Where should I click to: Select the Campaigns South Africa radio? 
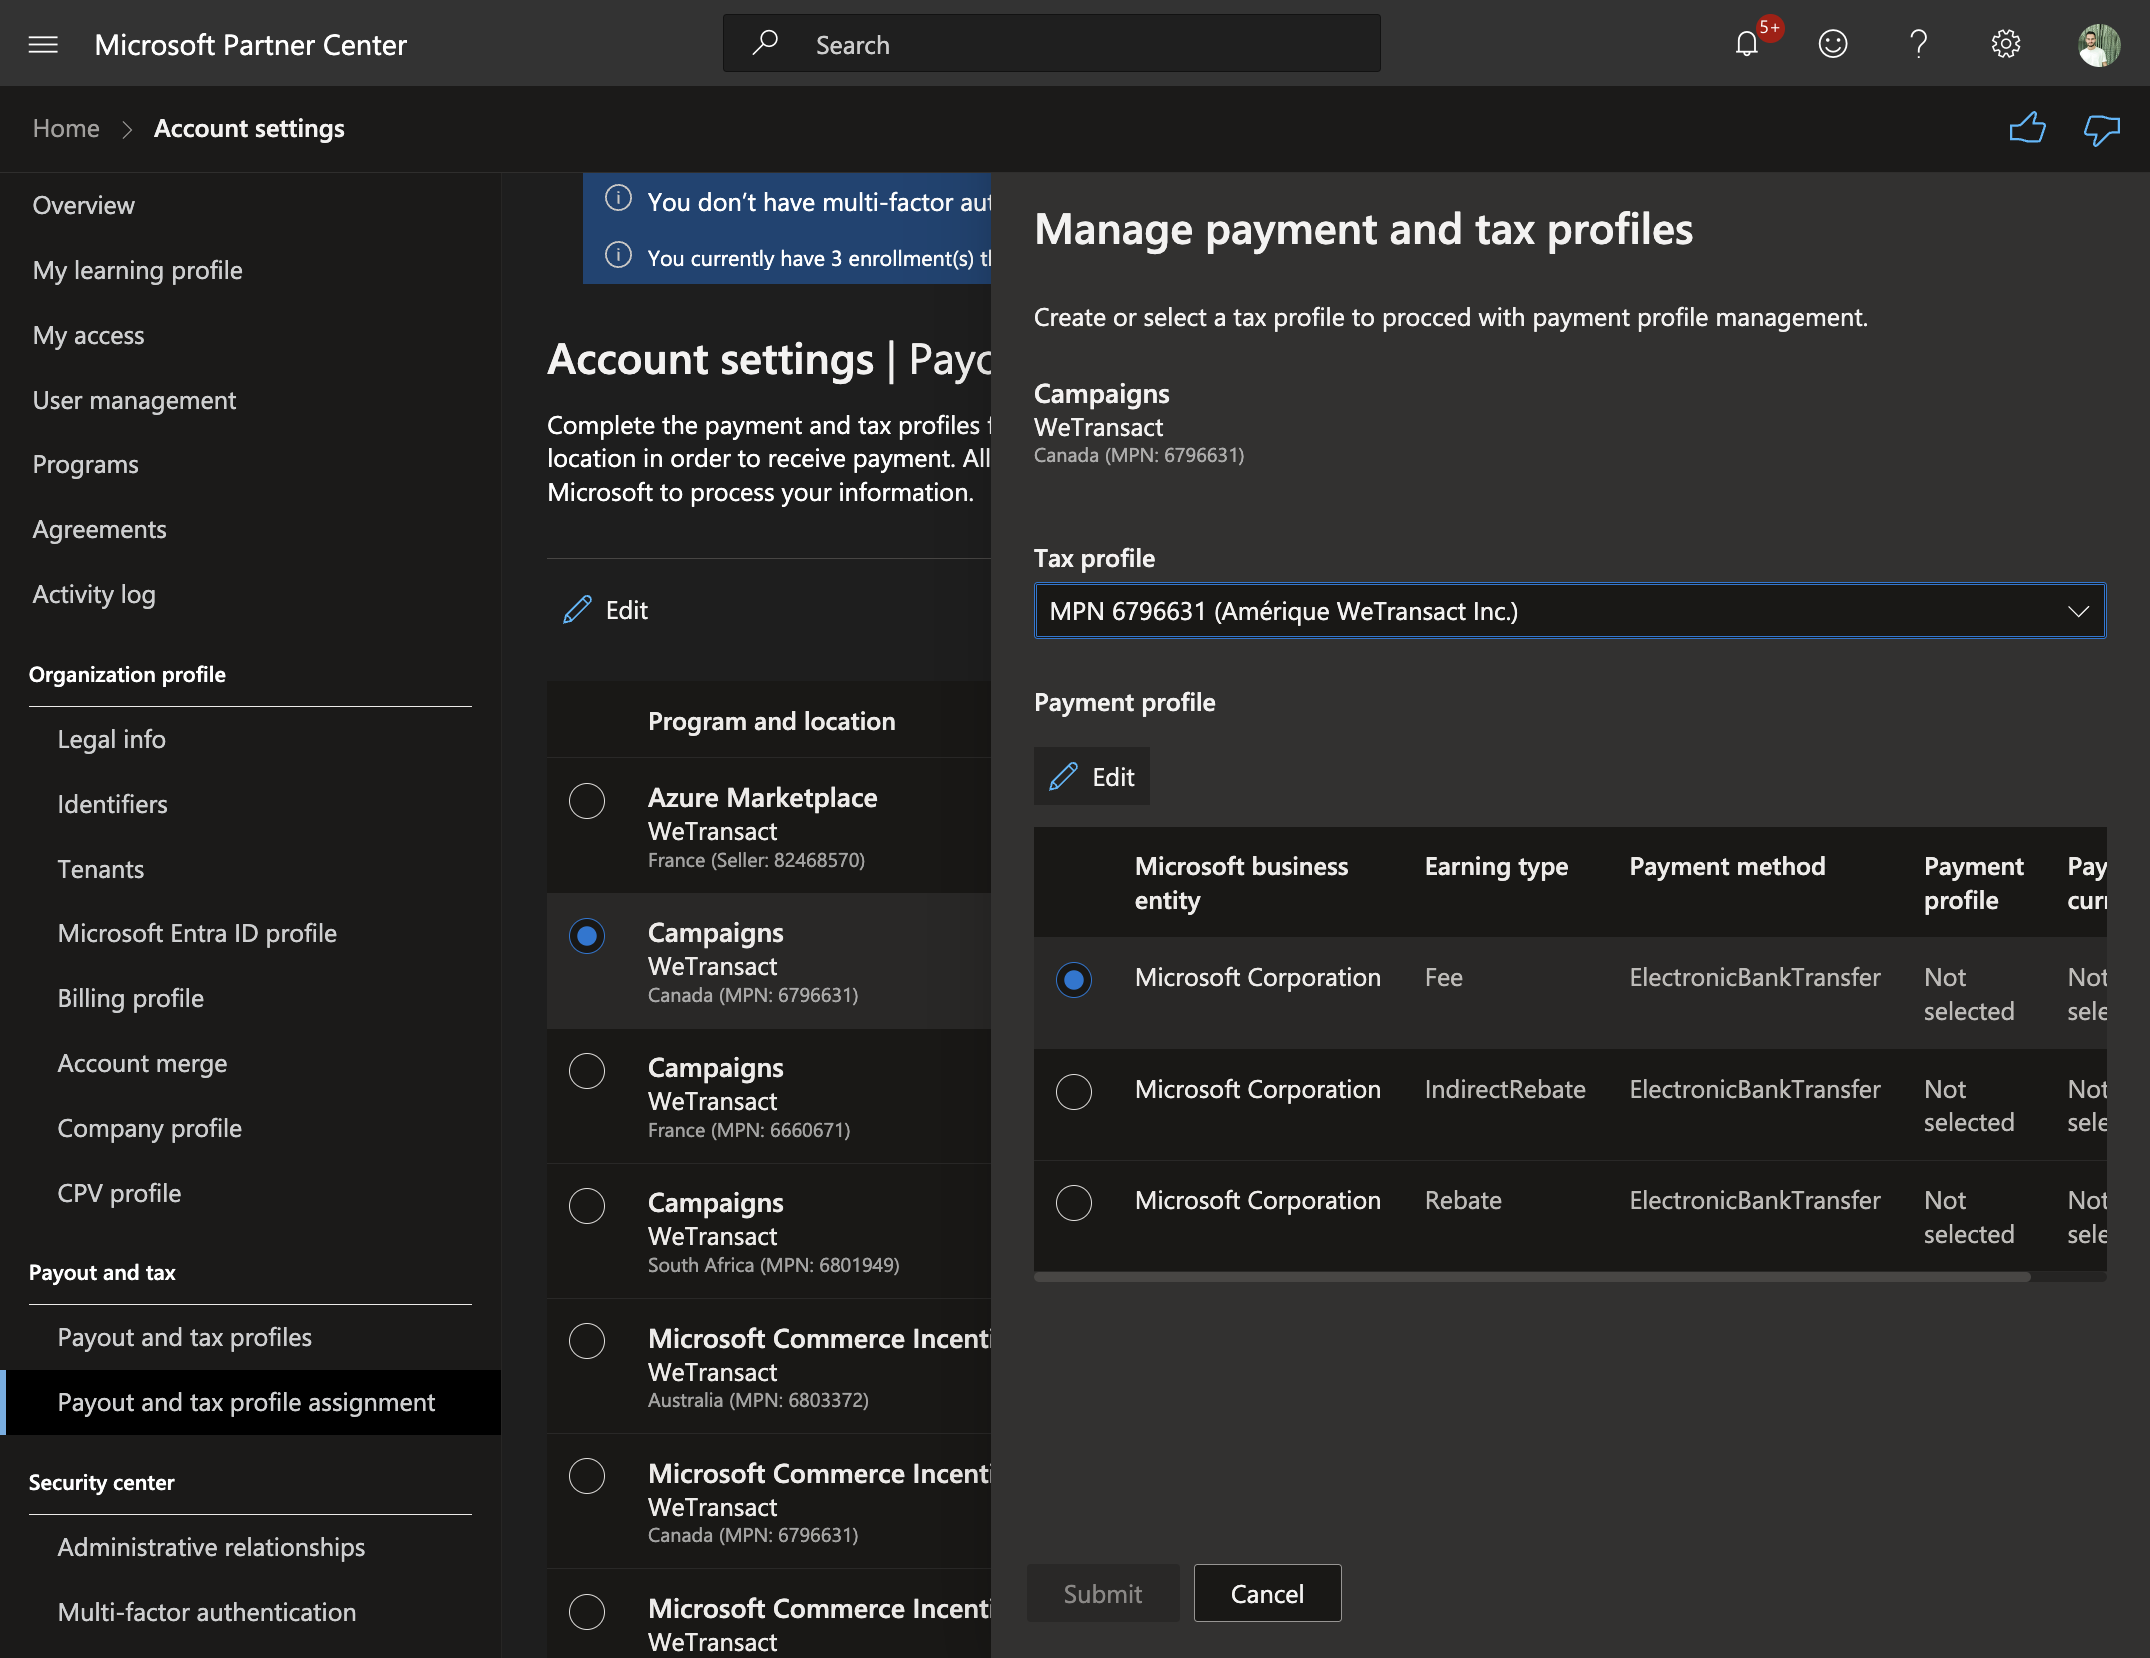click(587, 1206)
